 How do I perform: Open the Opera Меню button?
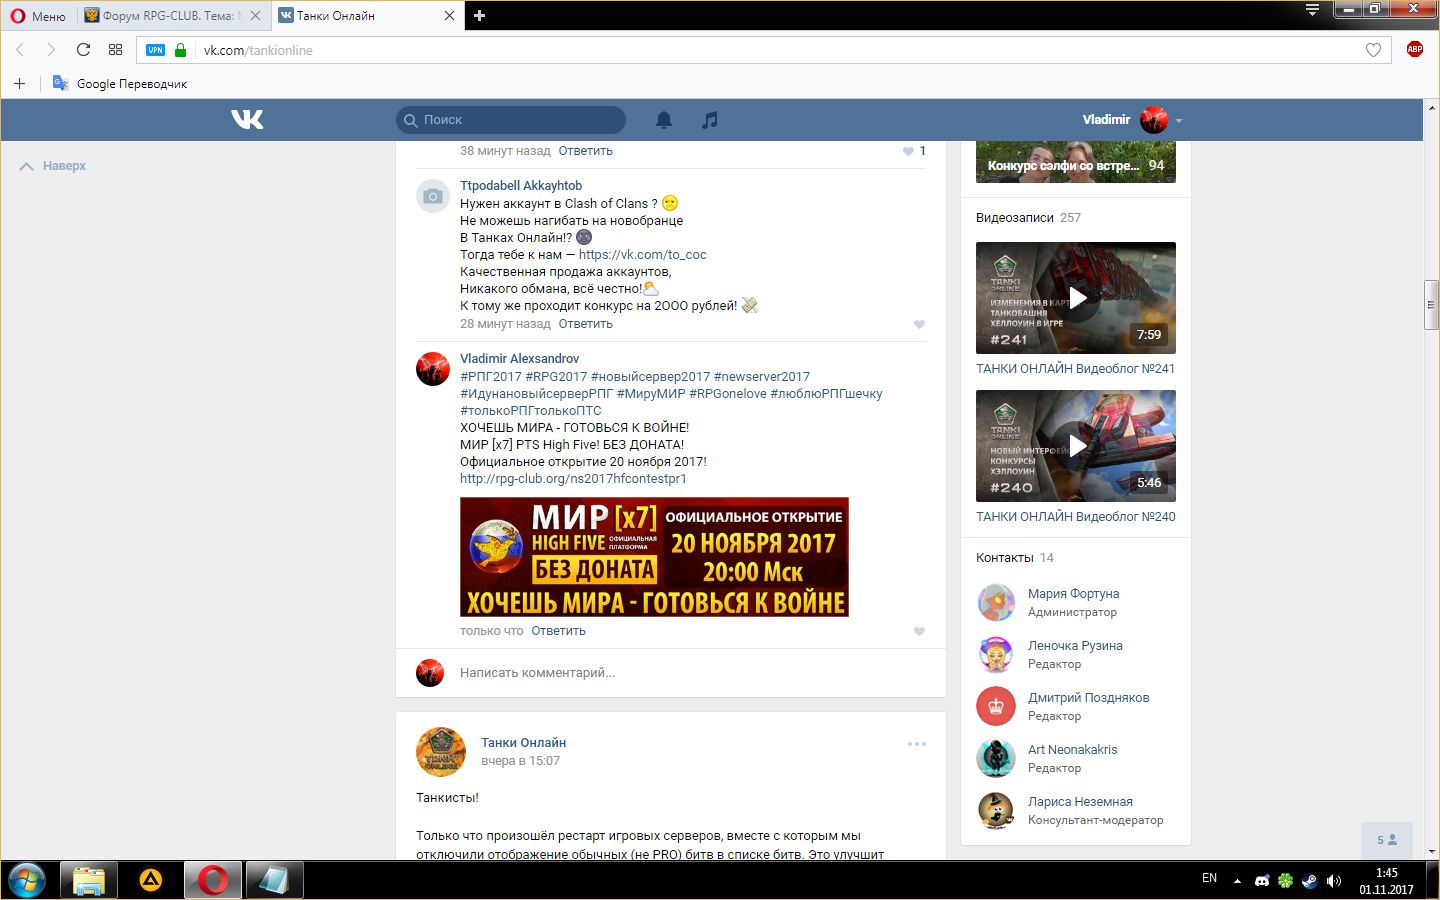tap(38, 16)
